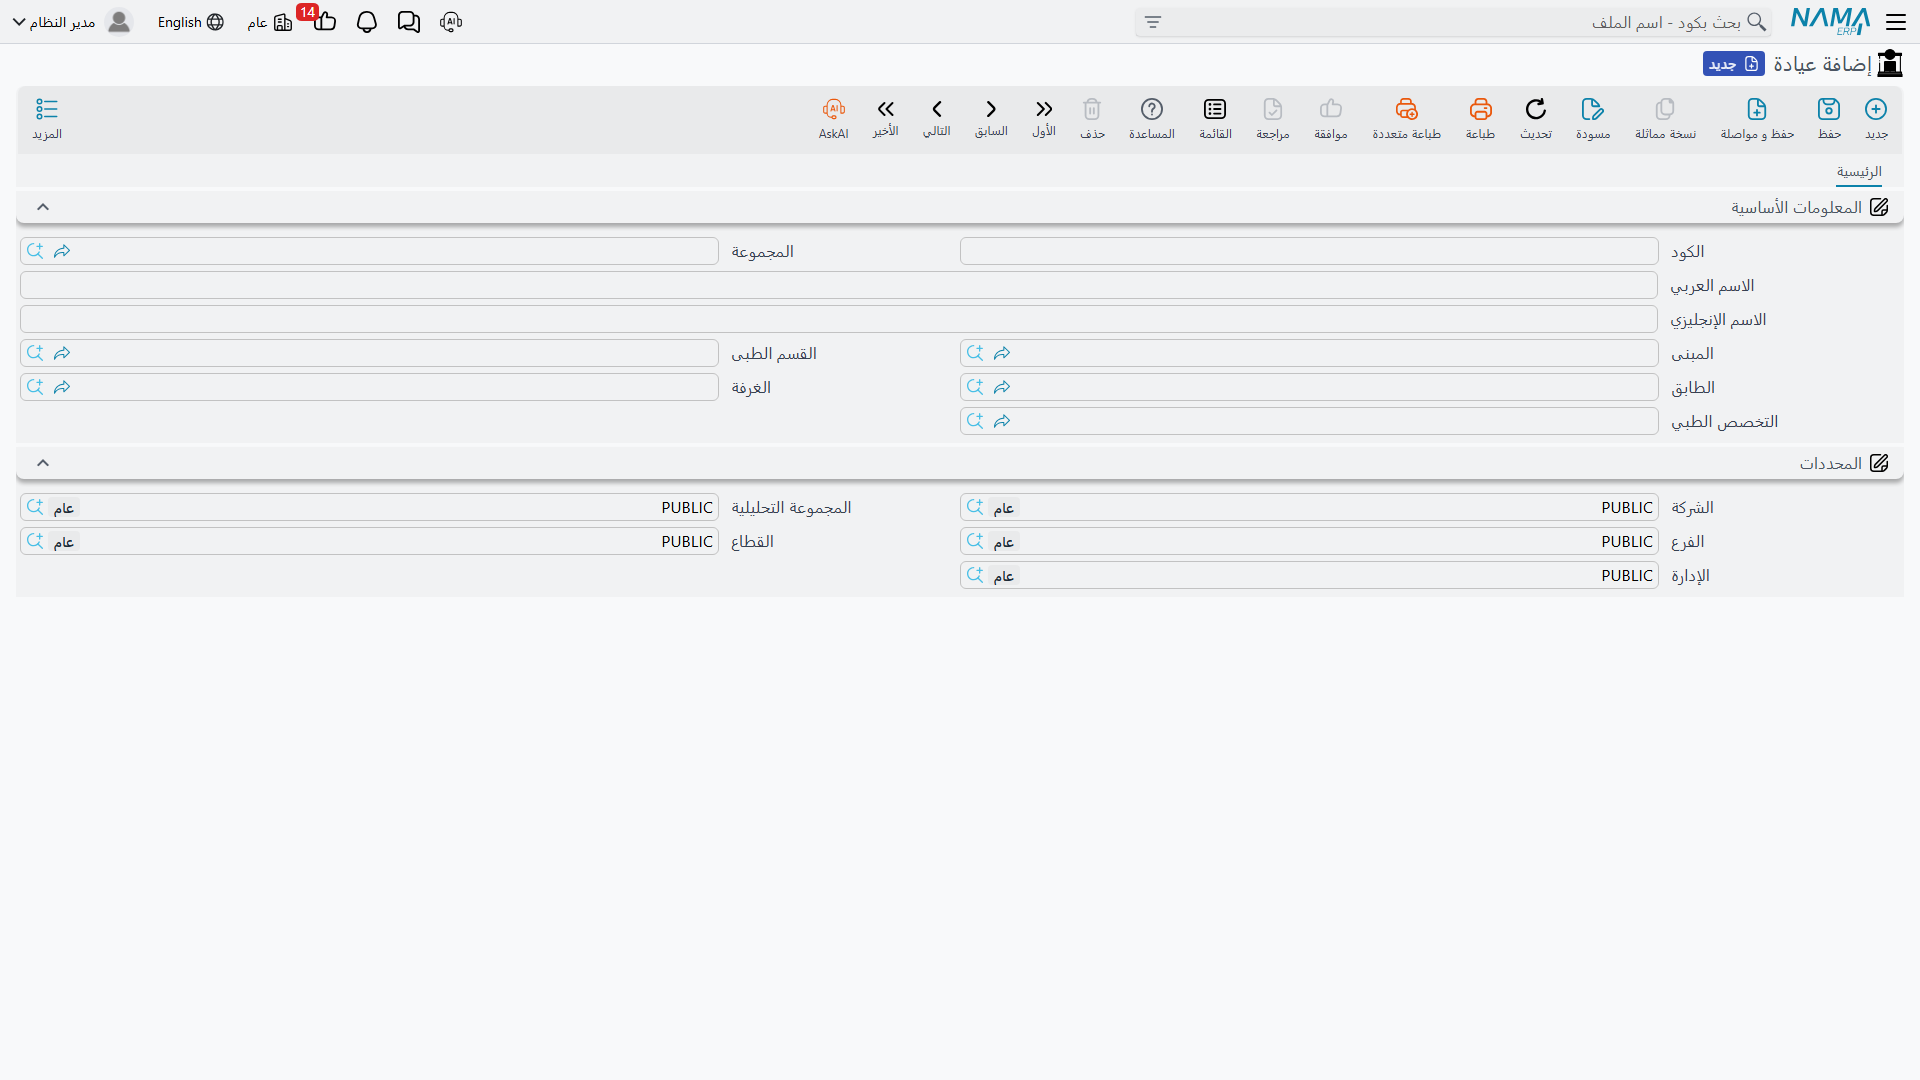Open مدير النظام user dropdown
Image resolution: width=1920 pixels, height=1080 pixels.
tap(53, 22)
